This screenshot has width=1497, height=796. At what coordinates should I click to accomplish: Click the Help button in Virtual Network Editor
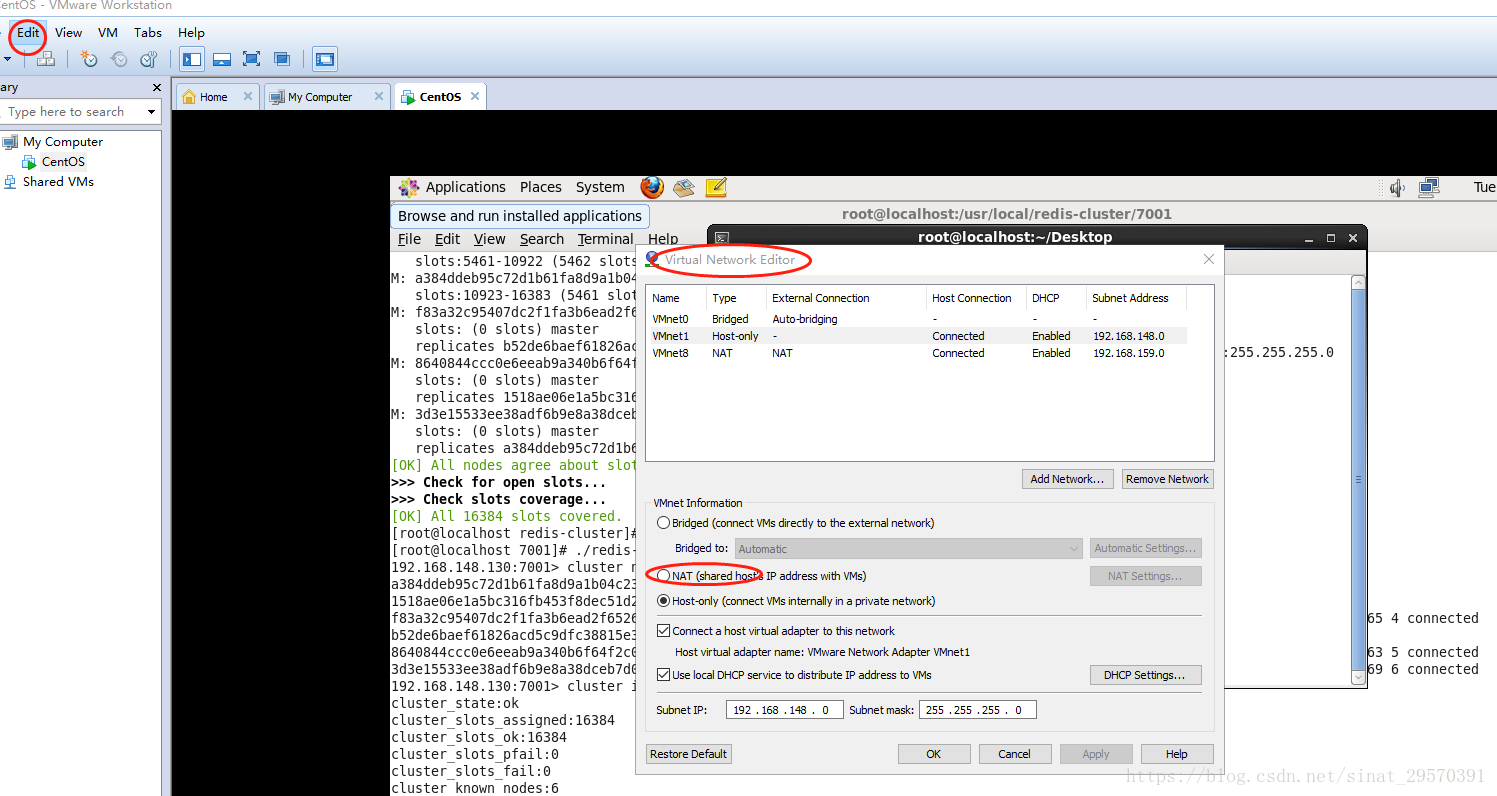click(x=1177, y=754)
